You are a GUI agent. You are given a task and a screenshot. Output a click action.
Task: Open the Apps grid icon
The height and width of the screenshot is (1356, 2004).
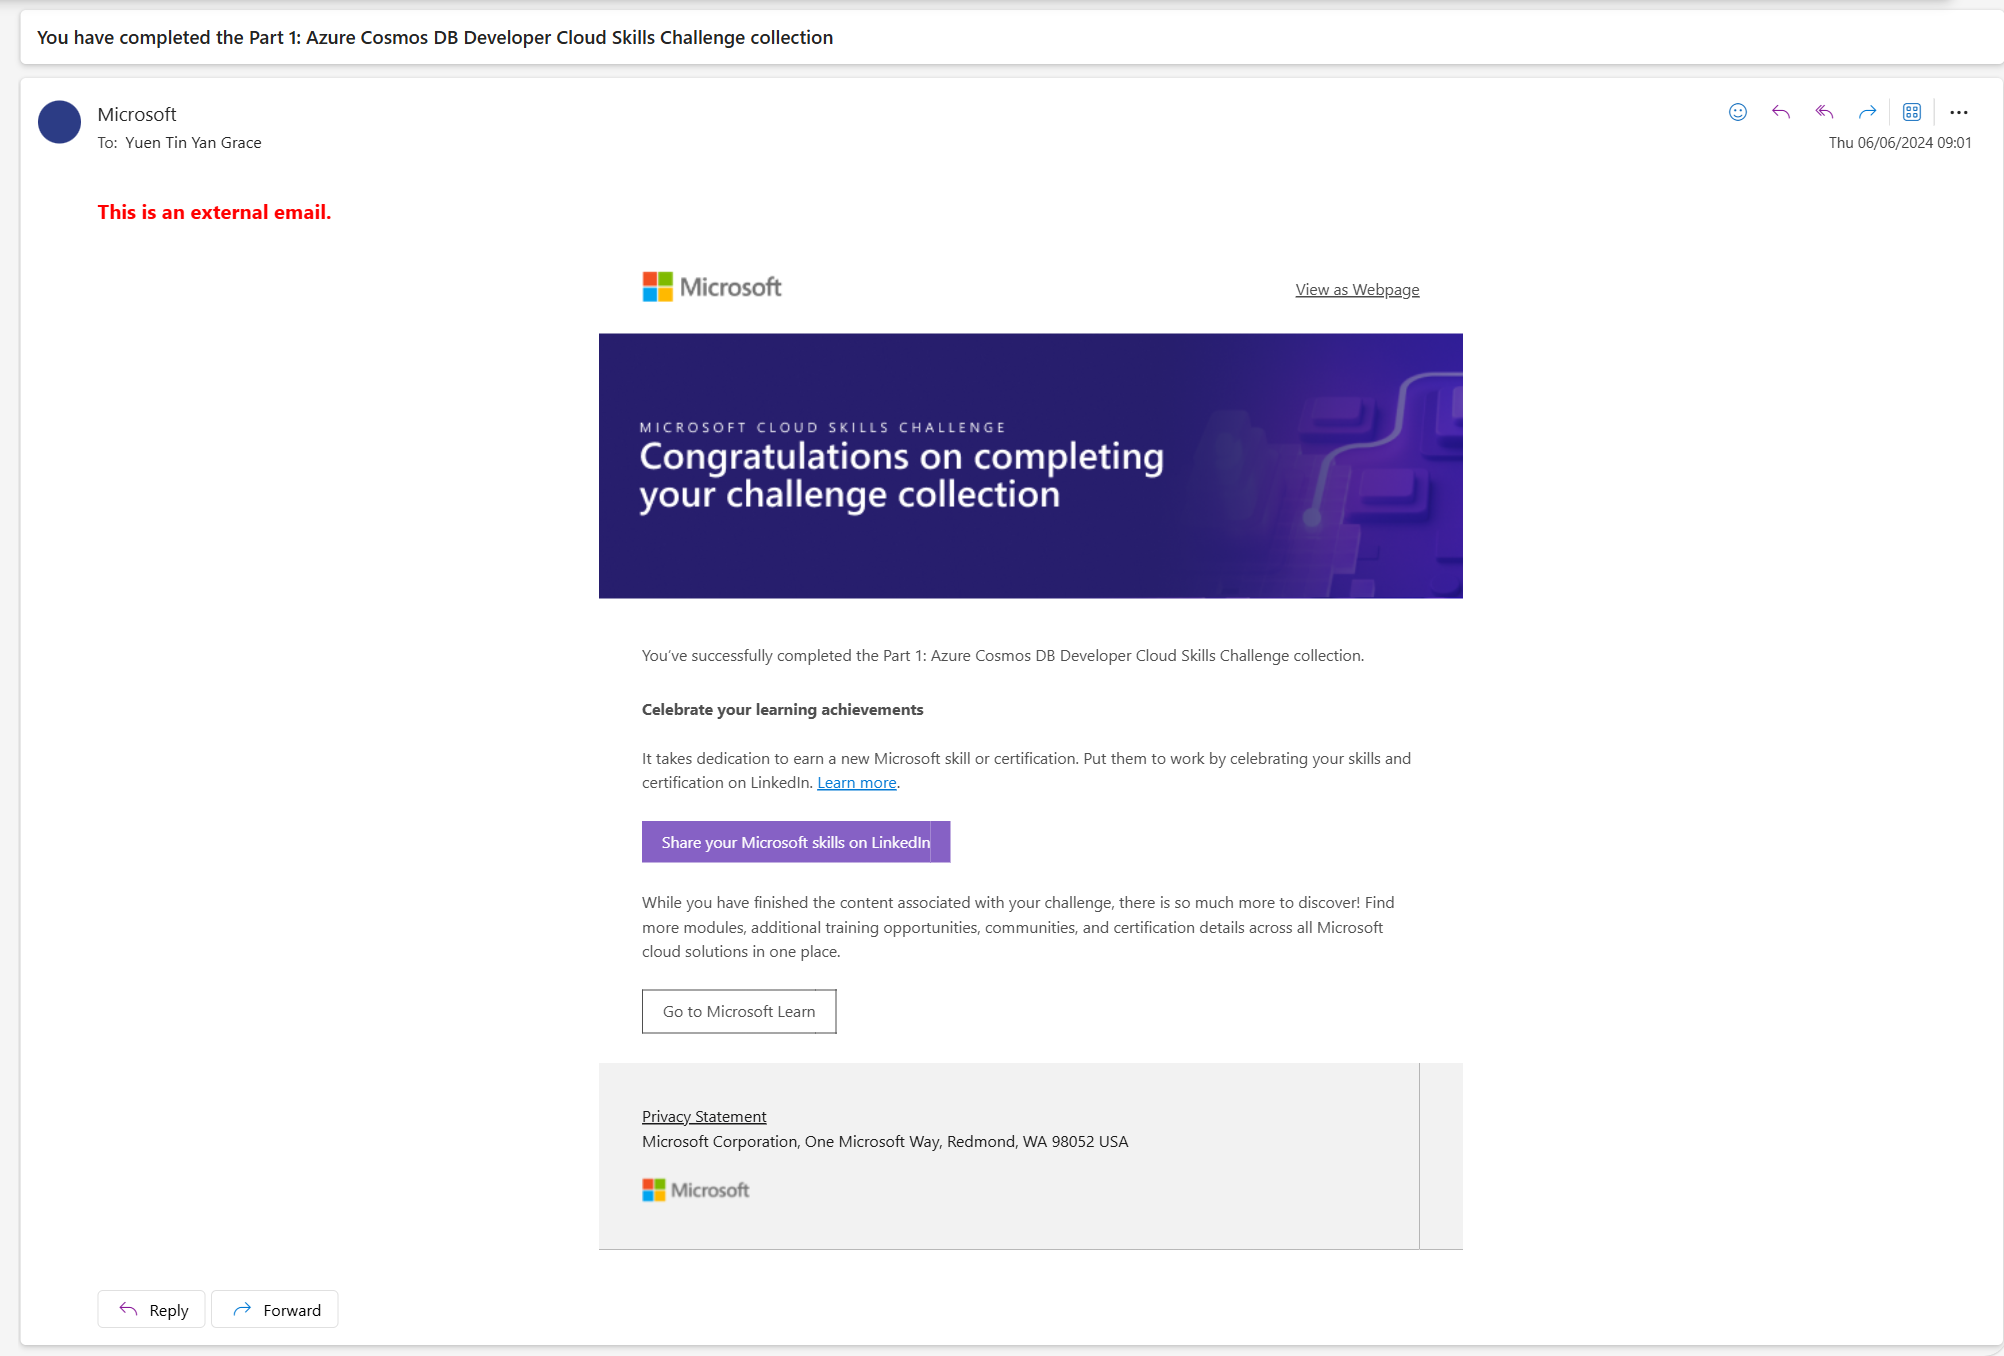click(1911, 112)
